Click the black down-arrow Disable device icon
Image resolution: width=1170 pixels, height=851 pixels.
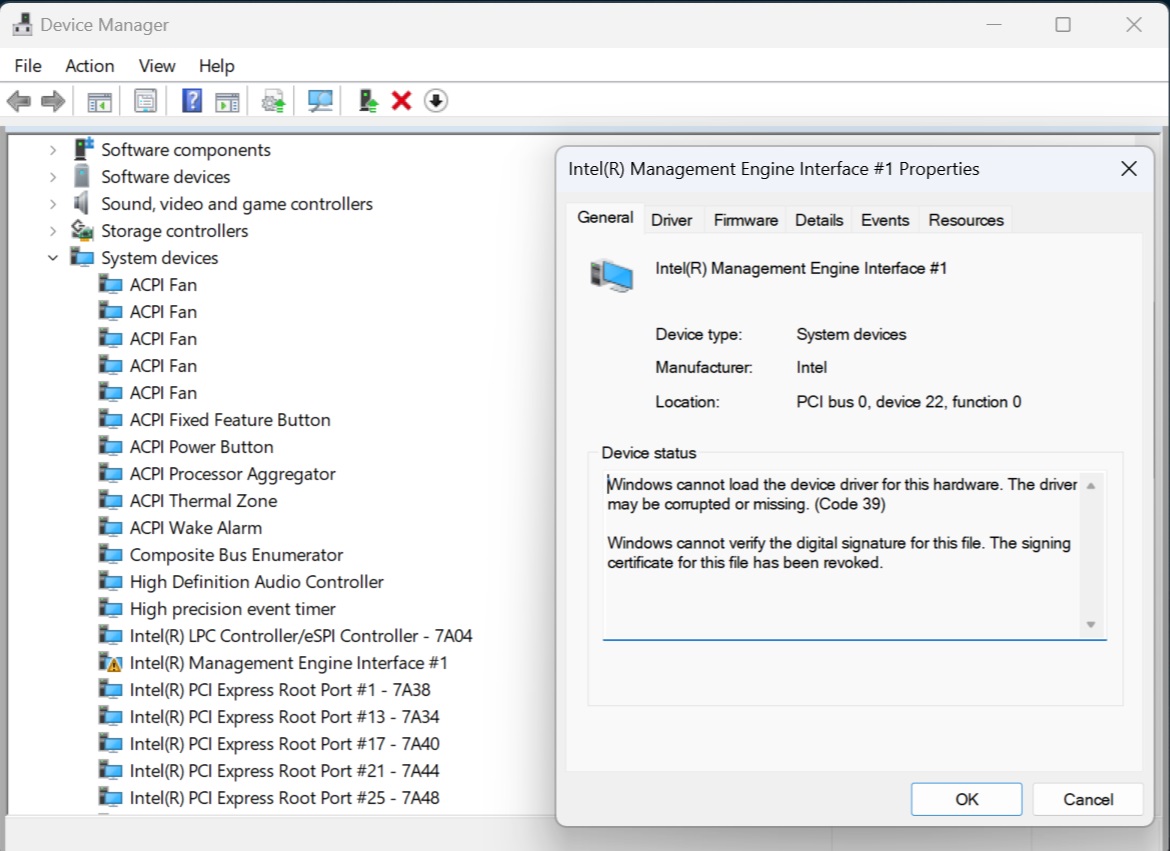(x=436, y=101)
